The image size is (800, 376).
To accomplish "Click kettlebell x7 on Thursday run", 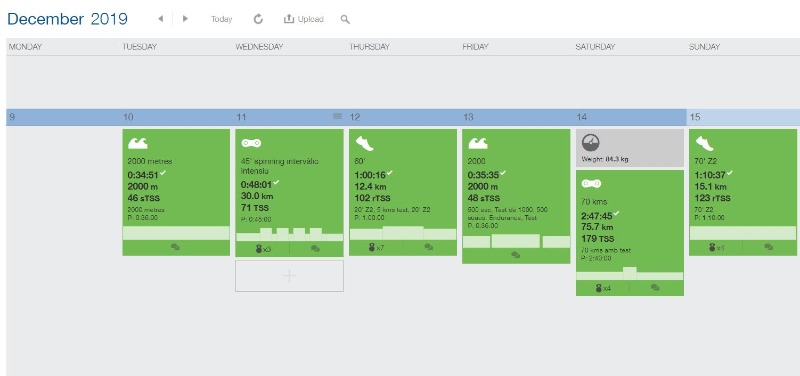I will coord(376,247).
